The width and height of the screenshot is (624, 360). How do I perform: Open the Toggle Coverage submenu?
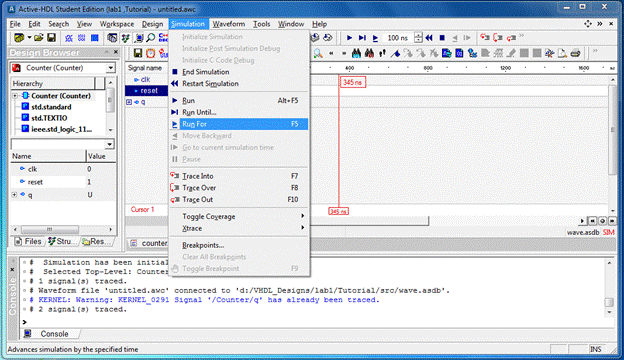tap(240, 216)
